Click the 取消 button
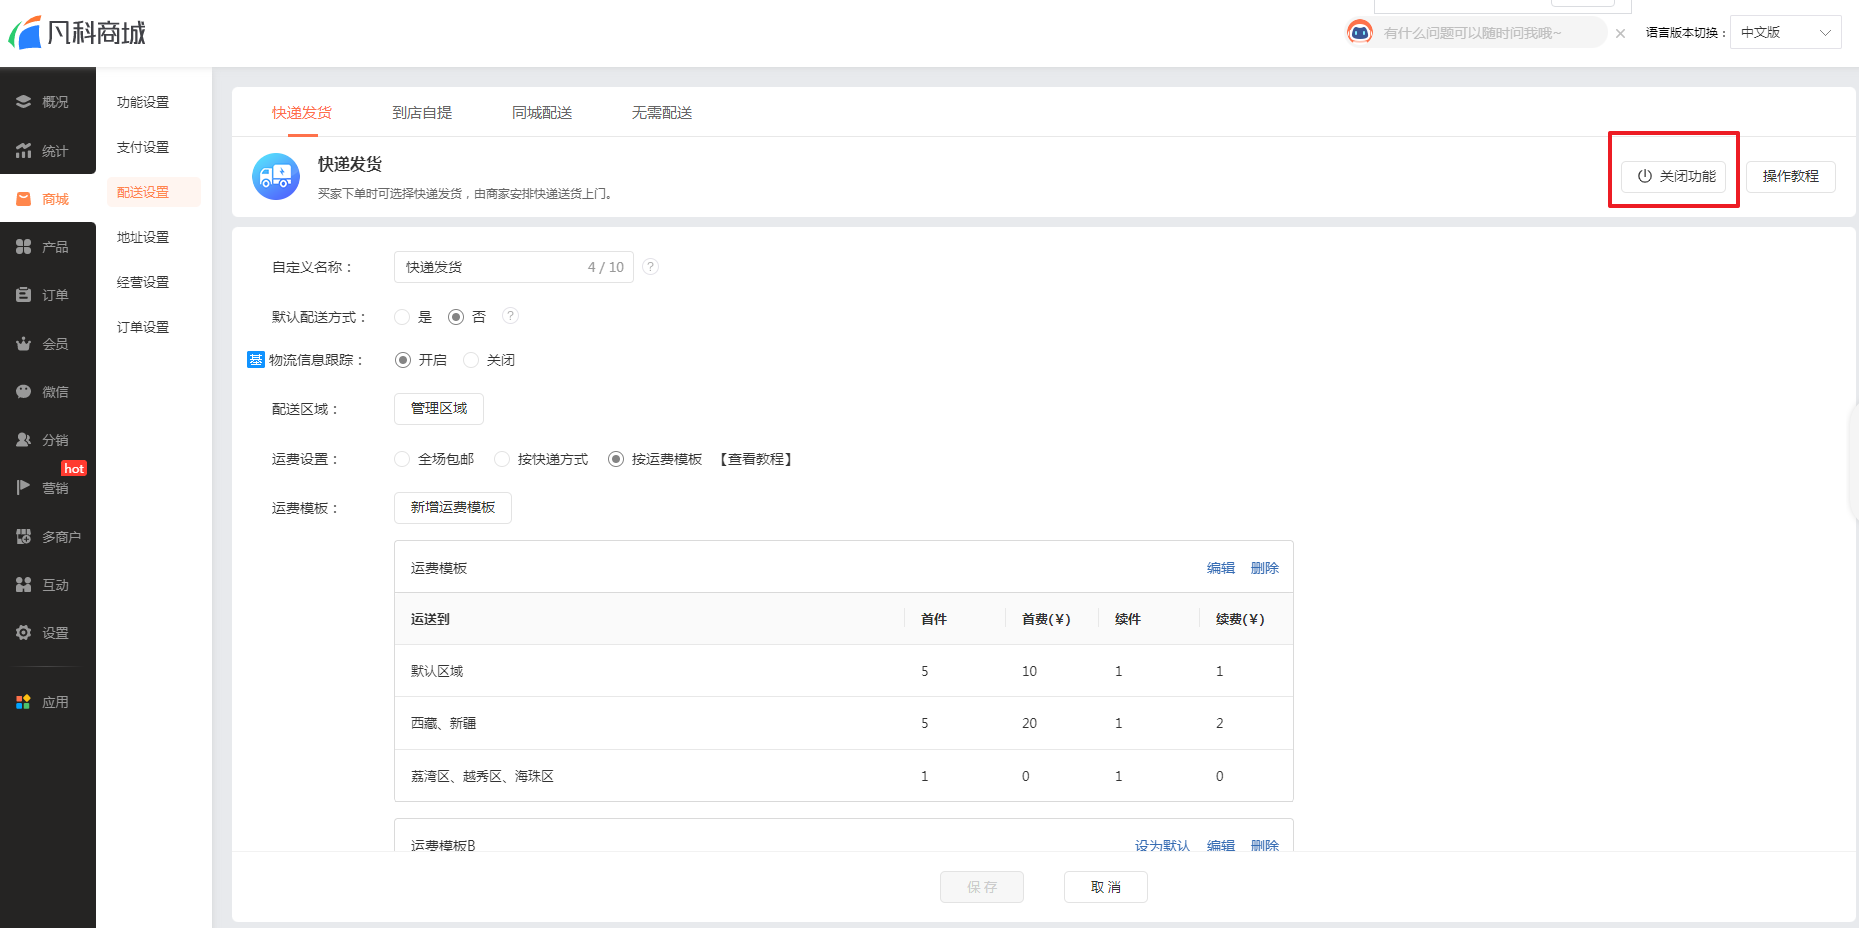This screenshot has height=928, width=1859. click(1106, 887)
